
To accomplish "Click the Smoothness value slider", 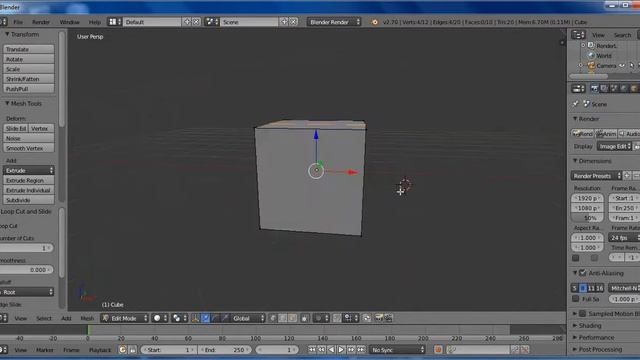I will (26, 270).
